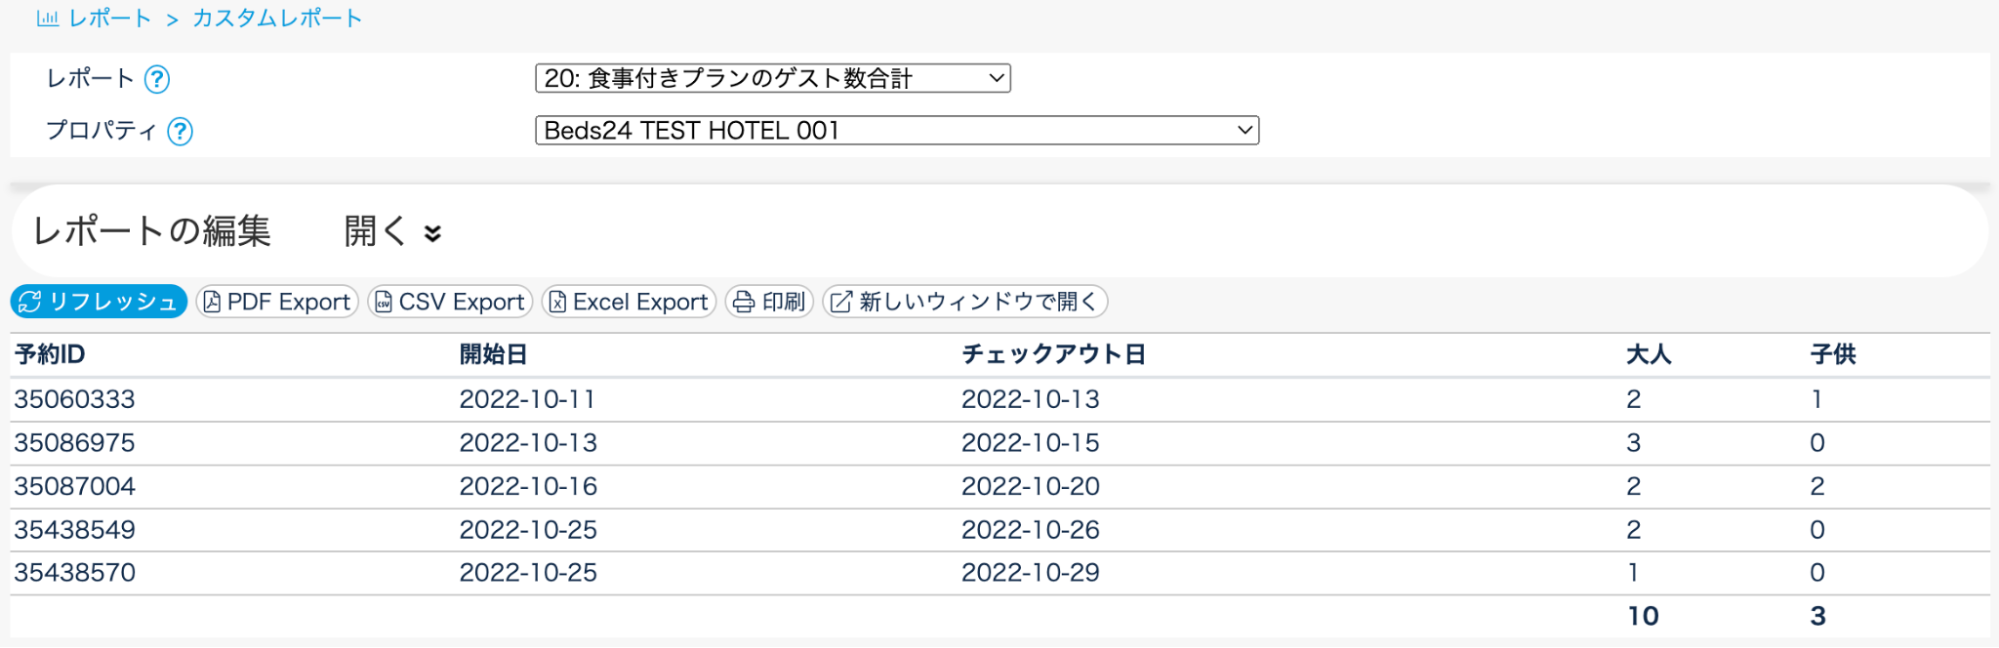
Task: Click the 大人 column header
Action: (x=1648, y=354)
